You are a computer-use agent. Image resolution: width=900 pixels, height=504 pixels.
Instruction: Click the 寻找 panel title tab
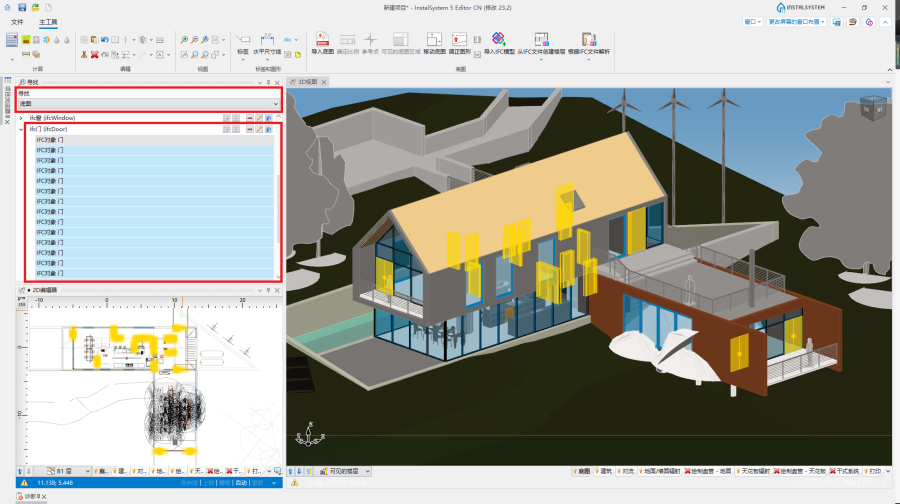(29, 82)
